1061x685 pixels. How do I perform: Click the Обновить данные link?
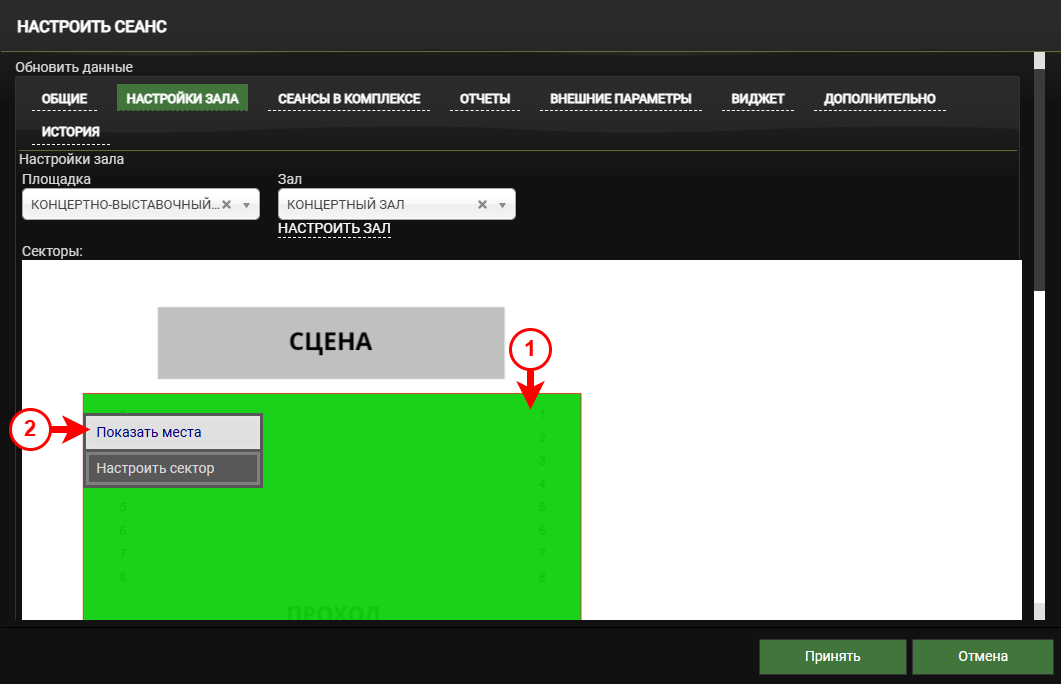(74, 67)
